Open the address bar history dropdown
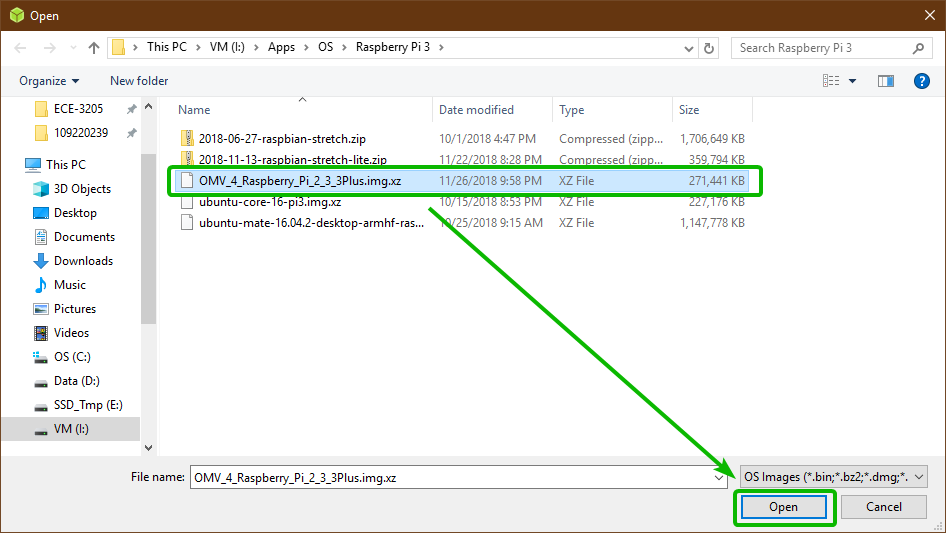 point(688,48)
